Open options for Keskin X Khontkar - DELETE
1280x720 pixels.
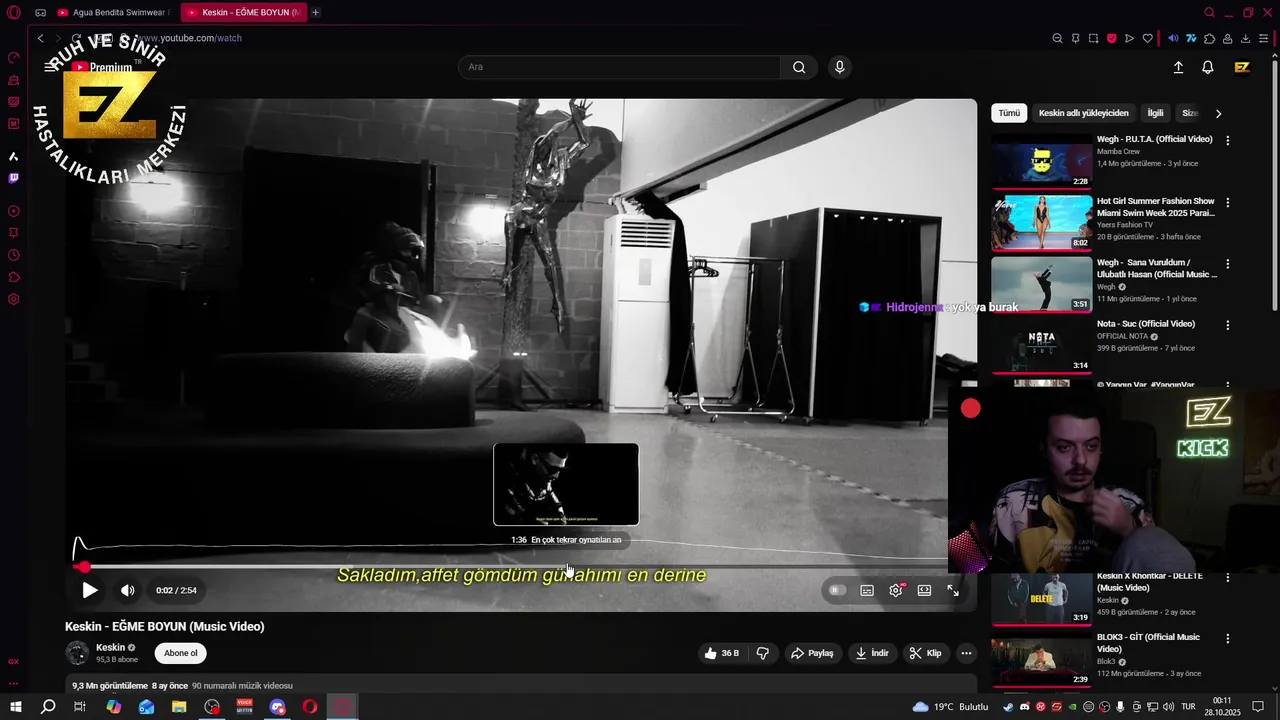(1228, 578)
